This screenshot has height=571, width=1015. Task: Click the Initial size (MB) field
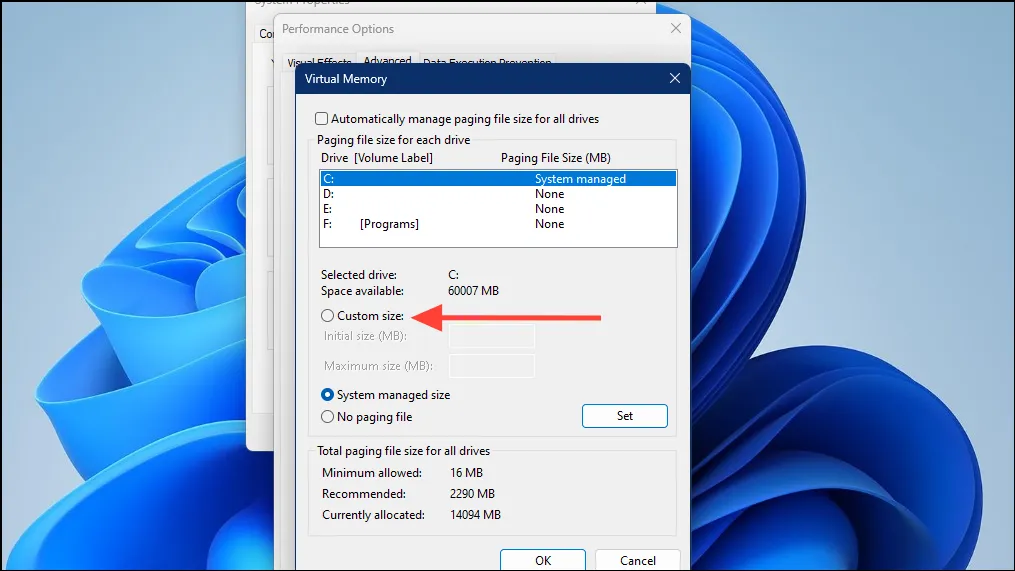pos(491,336)
